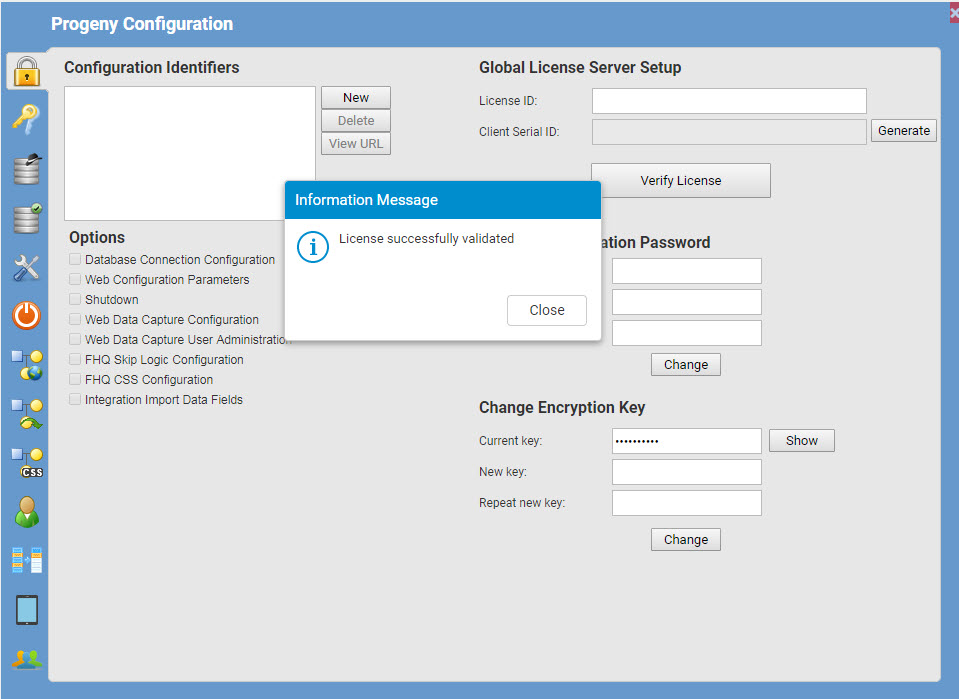Click the database icon with green checkmark

coord(27,217)
